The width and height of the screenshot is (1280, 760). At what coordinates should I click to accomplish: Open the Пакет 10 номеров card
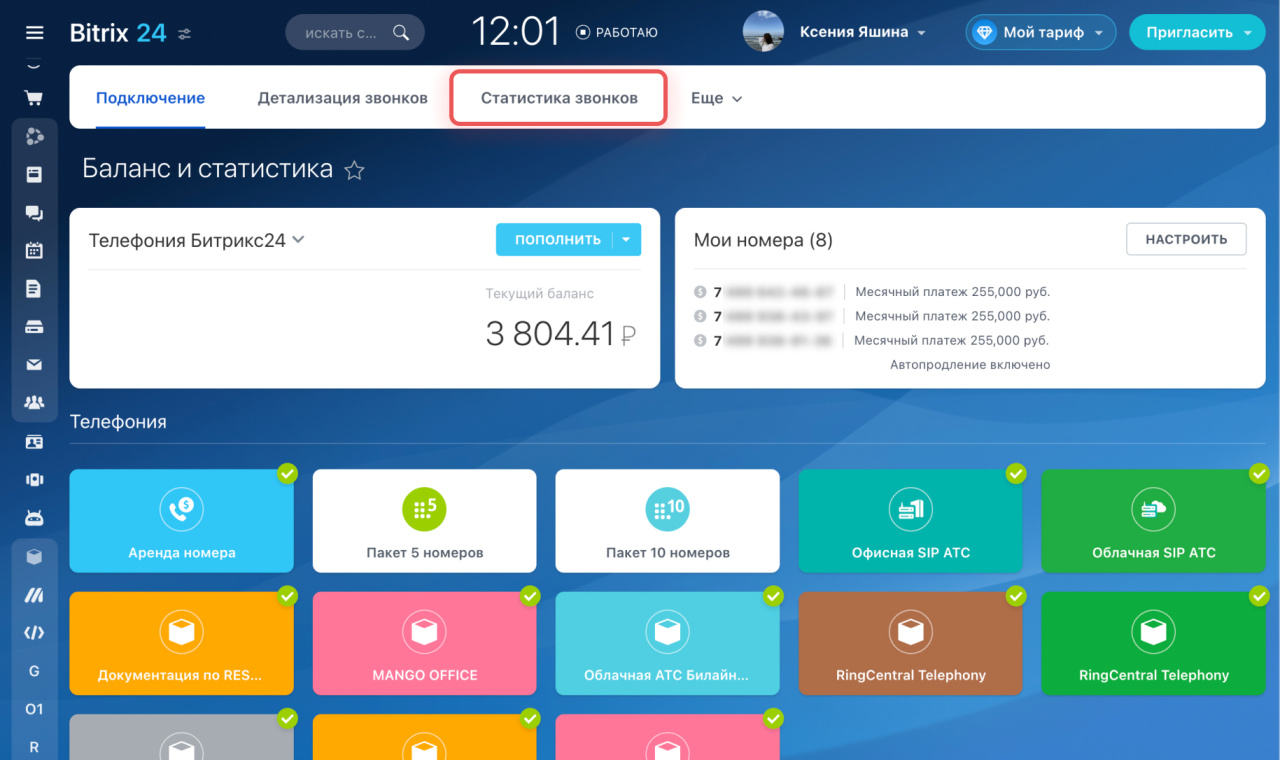pyautogui.click(x=667, y=521)
